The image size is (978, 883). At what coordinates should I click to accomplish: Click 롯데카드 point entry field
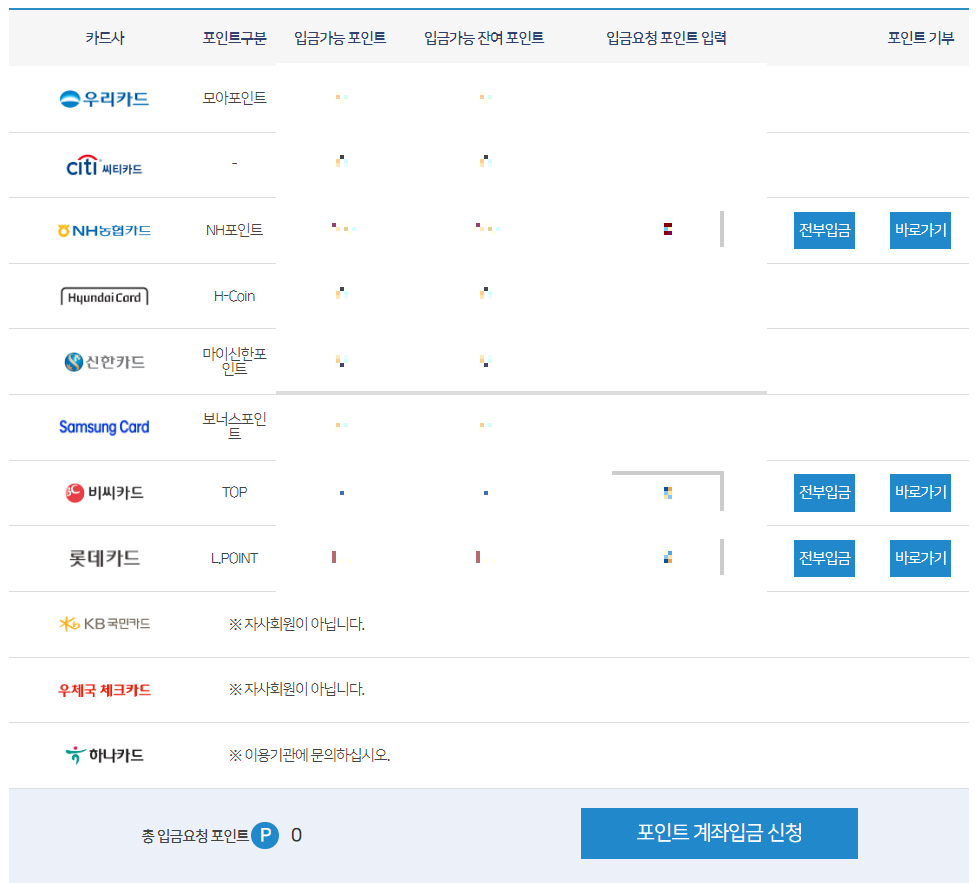668,558
